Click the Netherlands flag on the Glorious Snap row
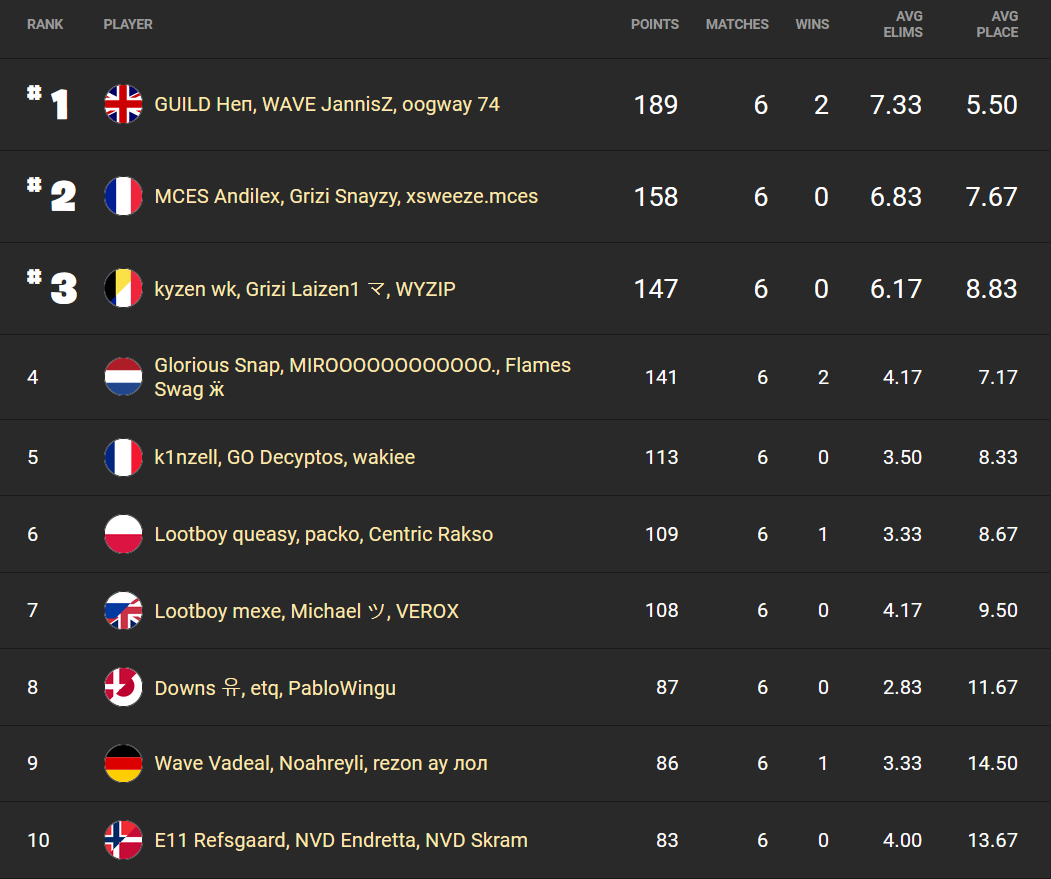 pos(122,377)
